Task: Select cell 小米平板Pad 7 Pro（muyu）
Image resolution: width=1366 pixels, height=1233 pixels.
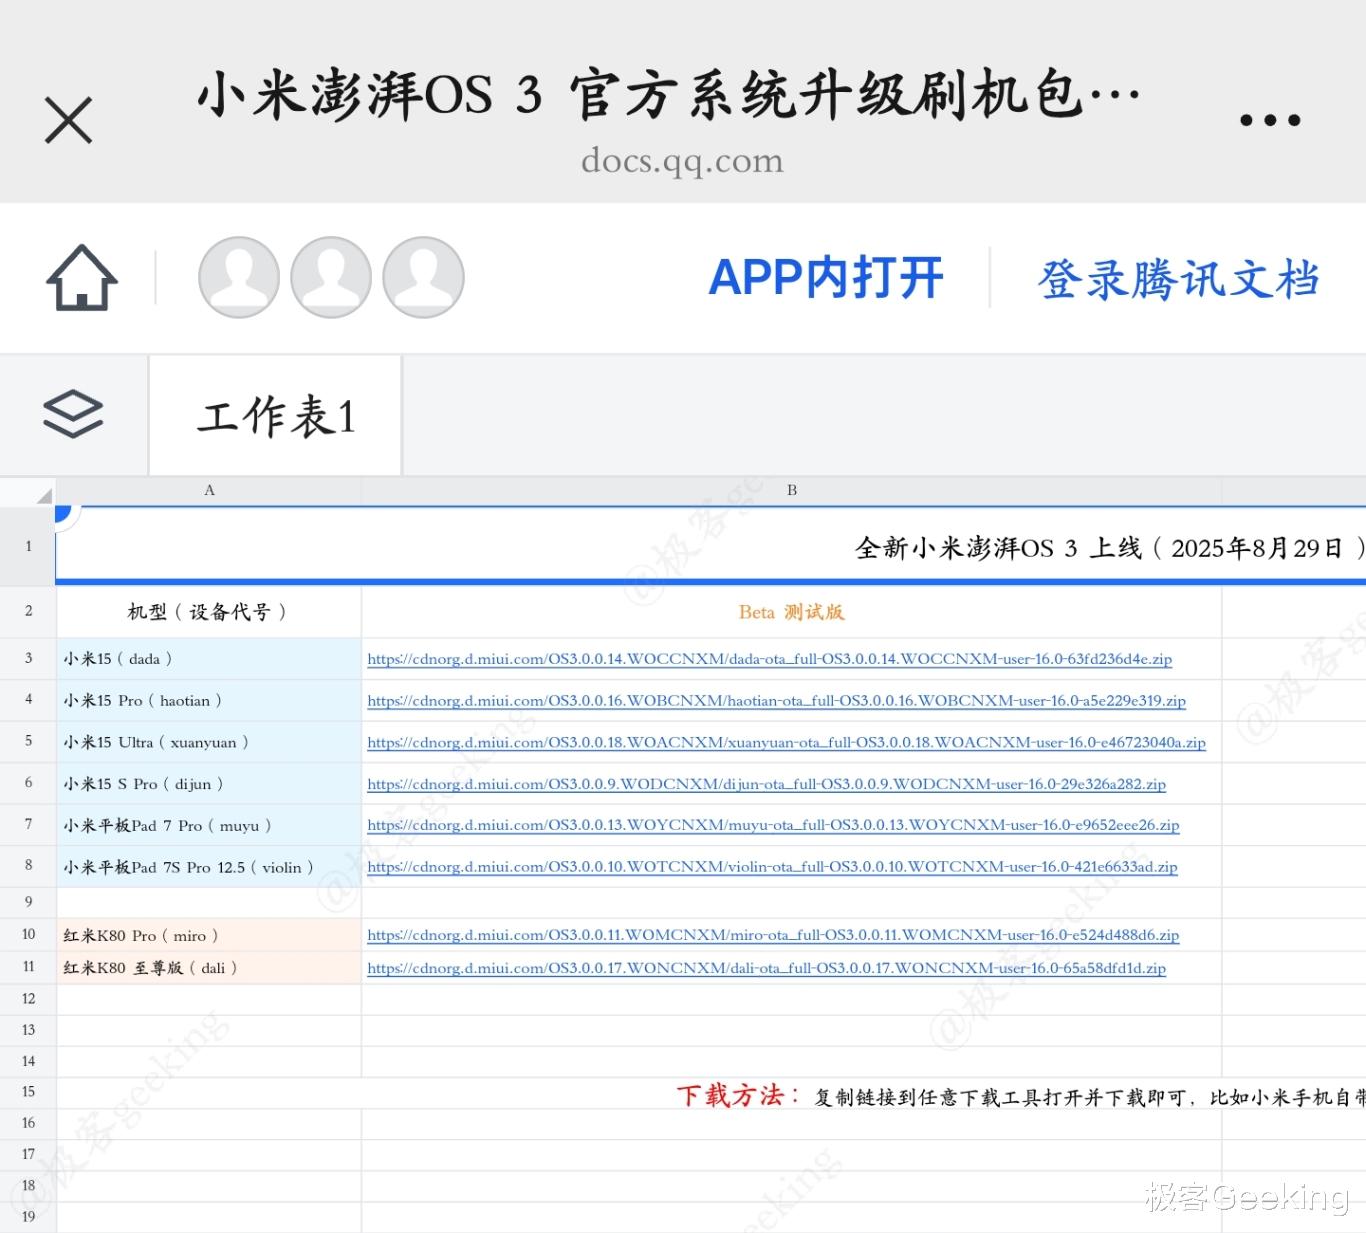Action: tap(209, 826)
